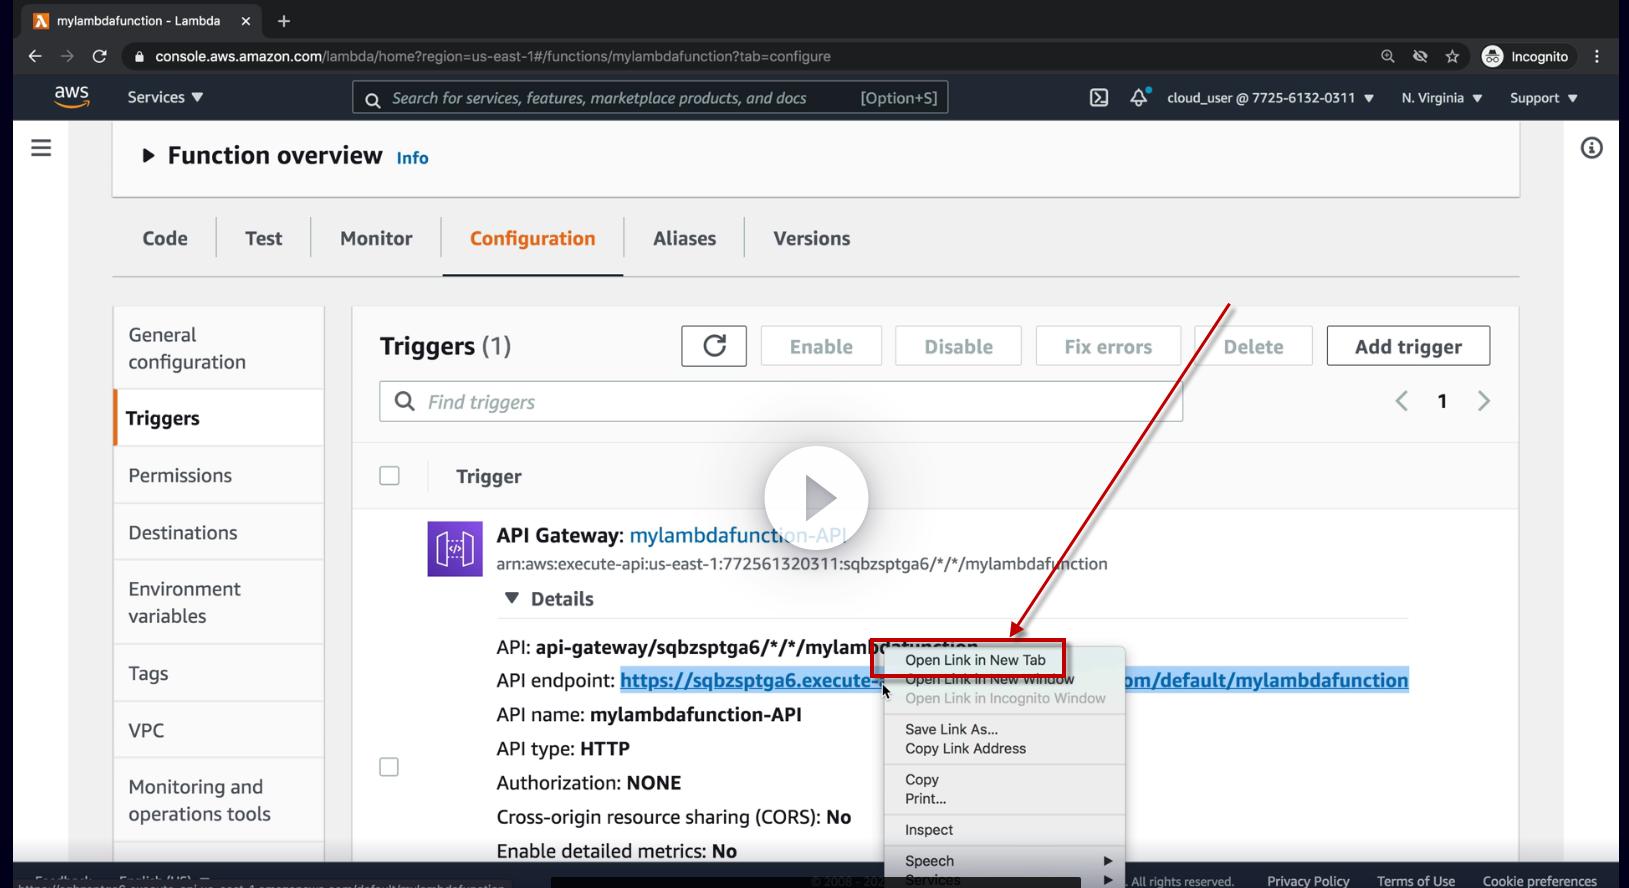The height and width of the screenshot is (888, 1629).
Task: Click the Find triggers search field
Action: 781,401
